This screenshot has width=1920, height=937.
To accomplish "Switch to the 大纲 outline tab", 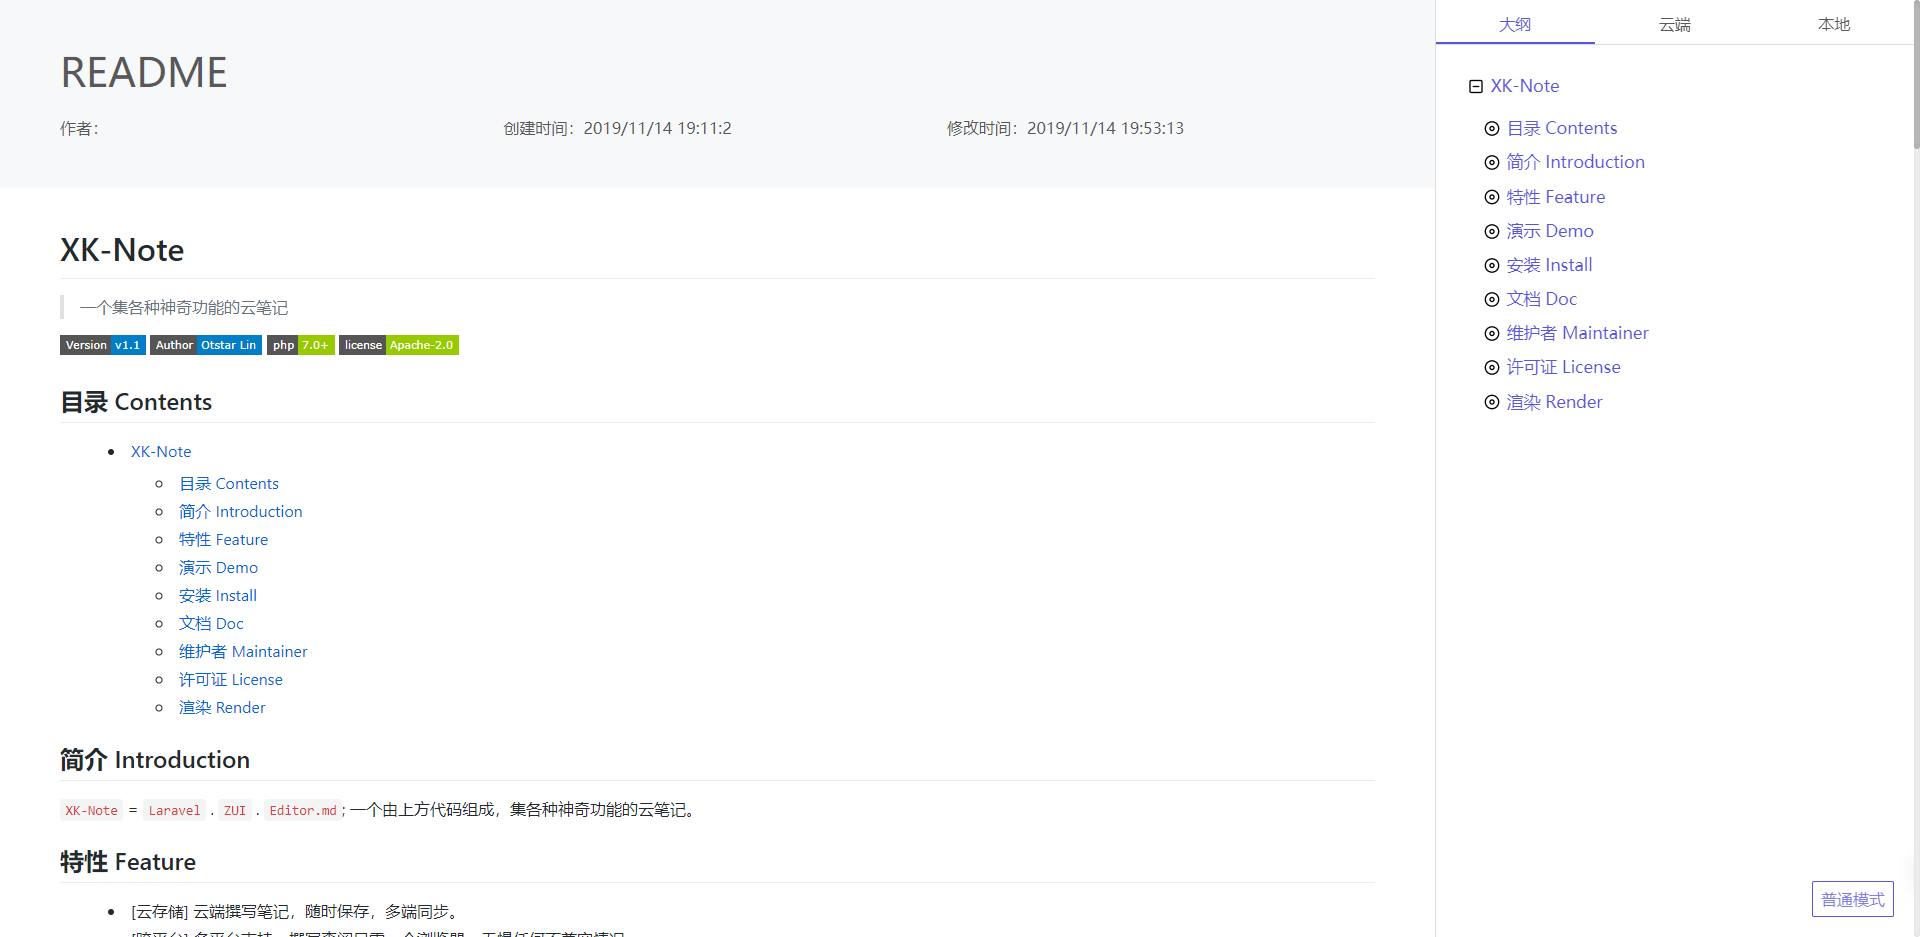I will pyautogui.click(x=1515, y=24).
